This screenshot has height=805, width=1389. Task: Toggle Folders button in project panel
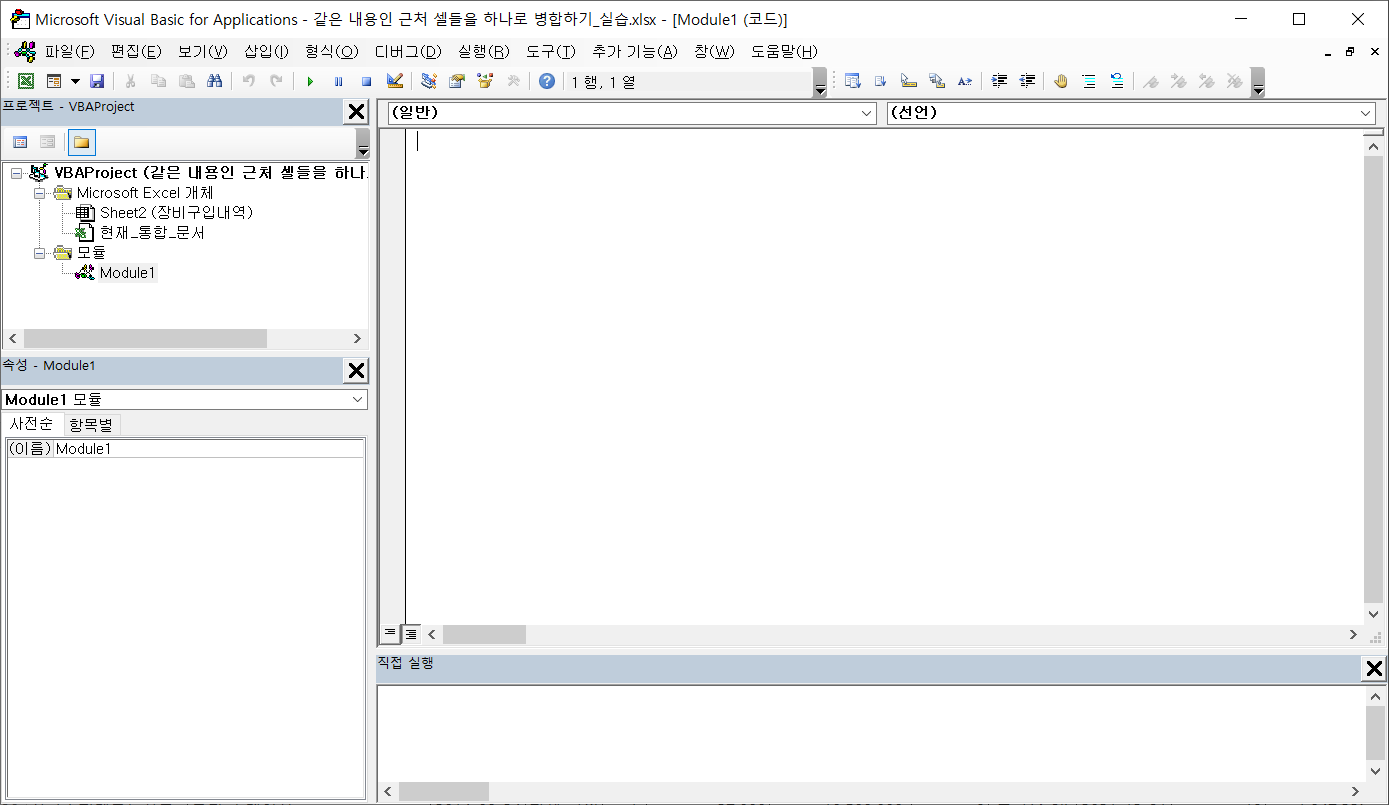[82, 142]
